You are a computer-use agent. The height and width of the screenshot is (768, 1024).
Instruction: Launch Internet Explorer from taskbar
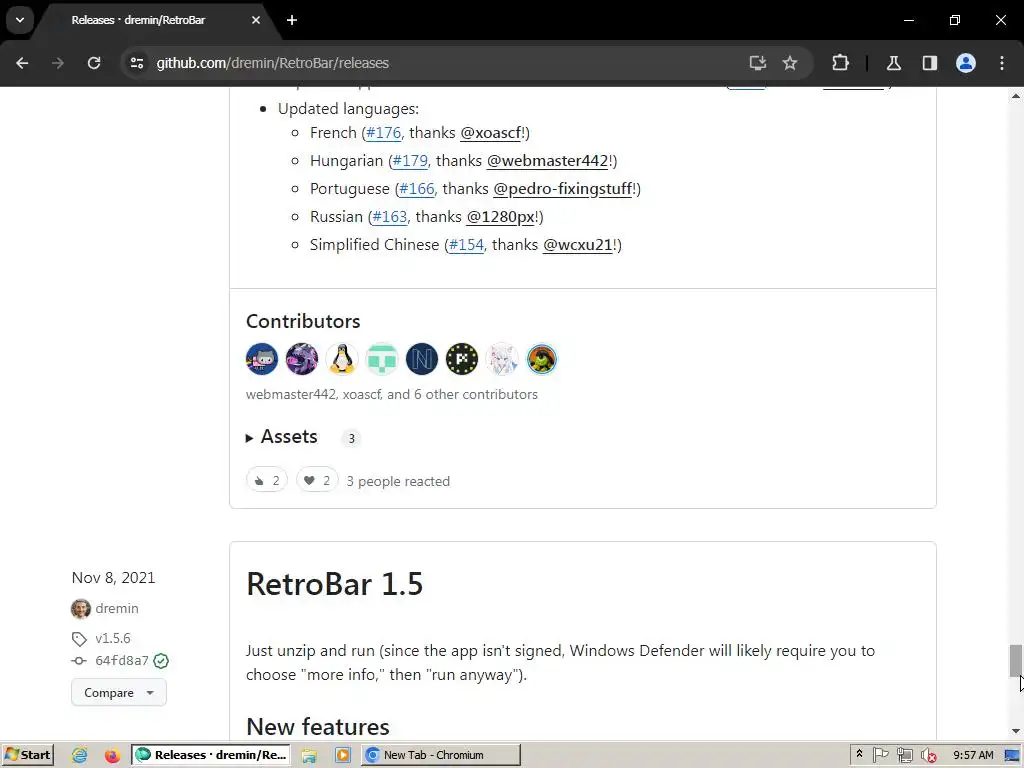coord(80,755)
